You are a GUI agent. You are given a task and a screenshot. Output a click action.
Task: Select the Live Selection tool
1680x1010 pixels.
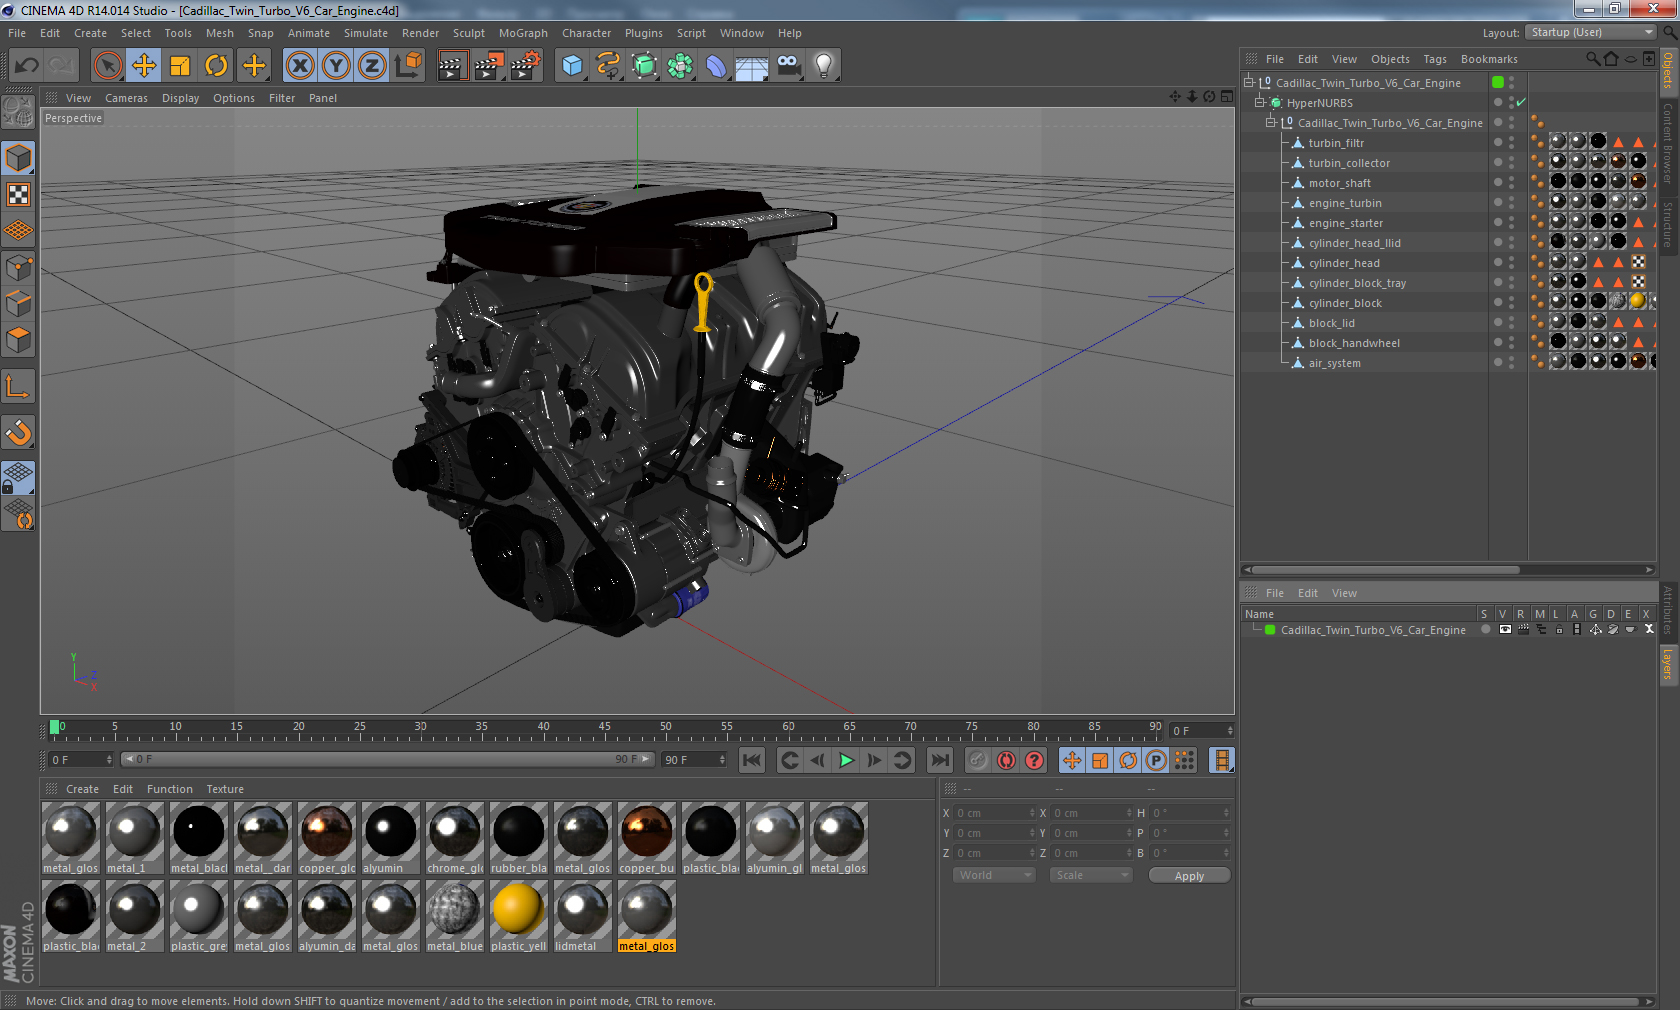107,66
